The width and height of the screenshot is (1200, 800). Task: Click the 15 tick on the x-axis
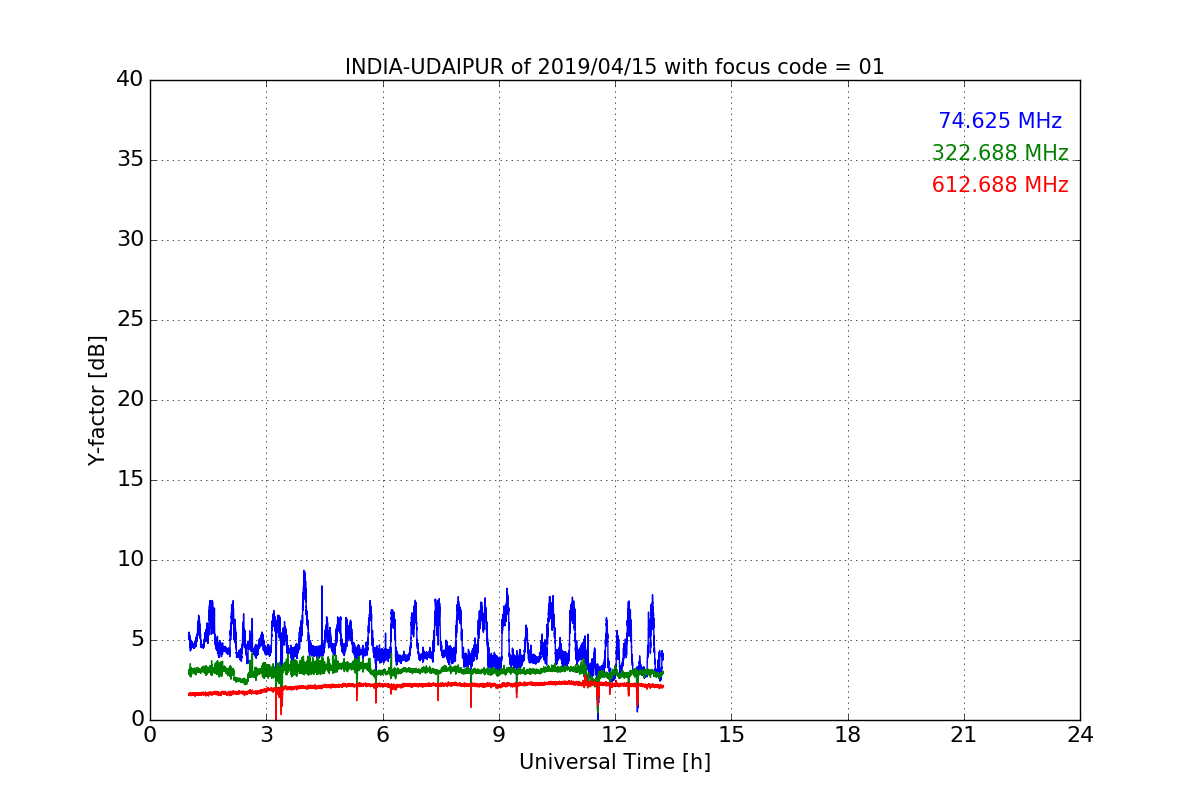coord(731,735)
